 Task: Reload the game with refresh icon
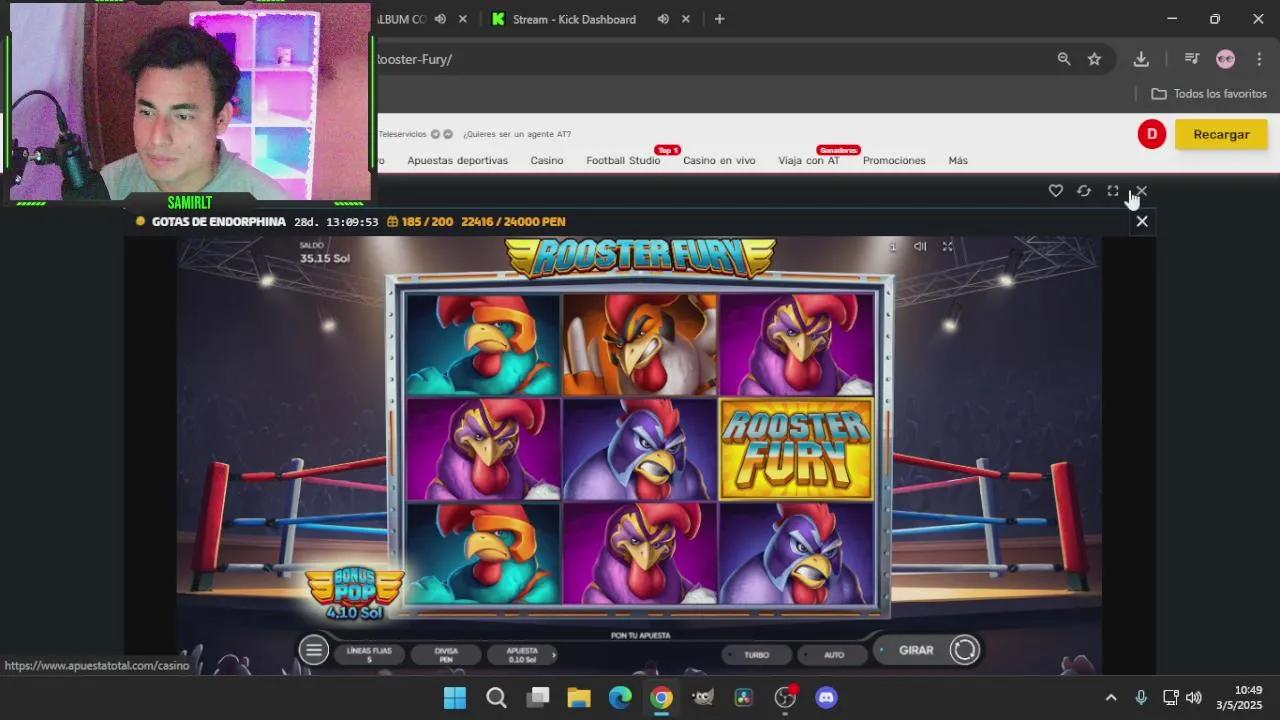1084,191
